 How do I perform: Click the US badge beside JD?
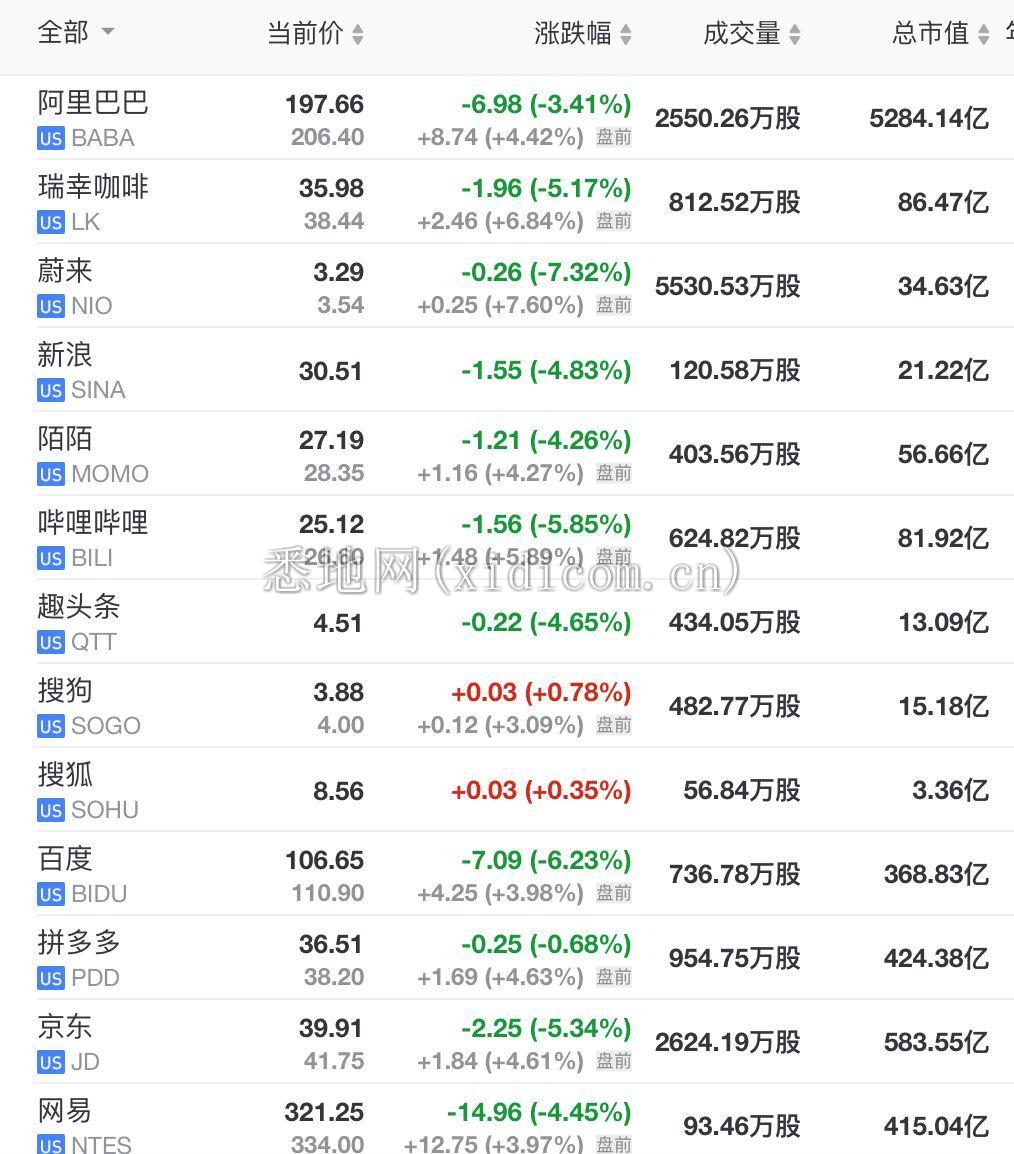coord(51,1061)
